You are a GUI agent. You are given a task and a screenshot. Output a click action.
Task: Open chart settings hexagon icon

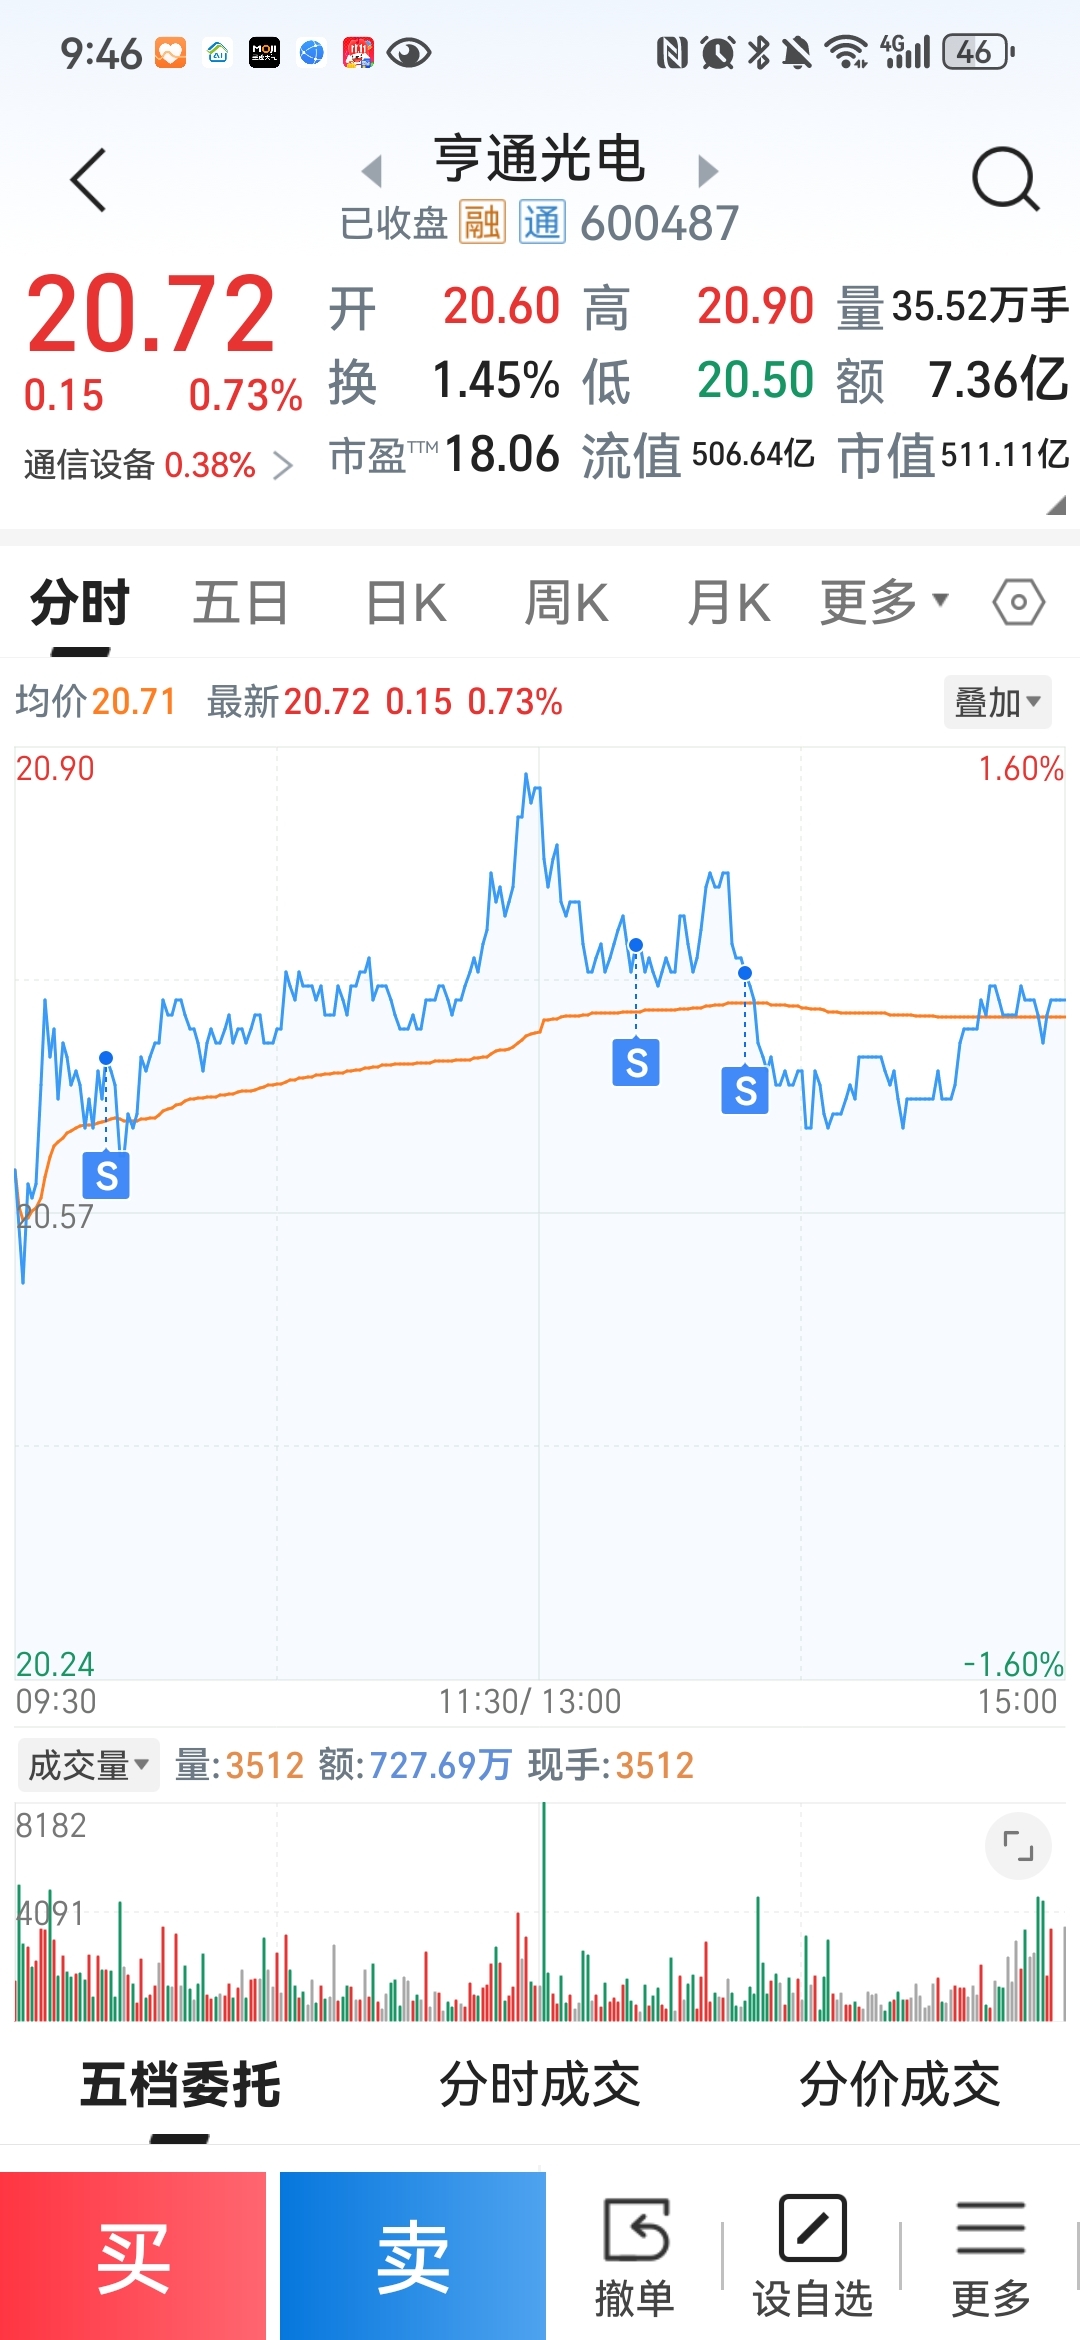click(1018, 602)
